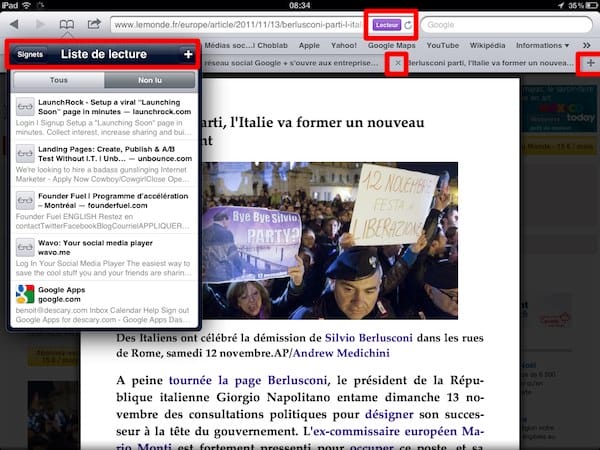Tap the forward navigation arrow

(x=41, y=24)
